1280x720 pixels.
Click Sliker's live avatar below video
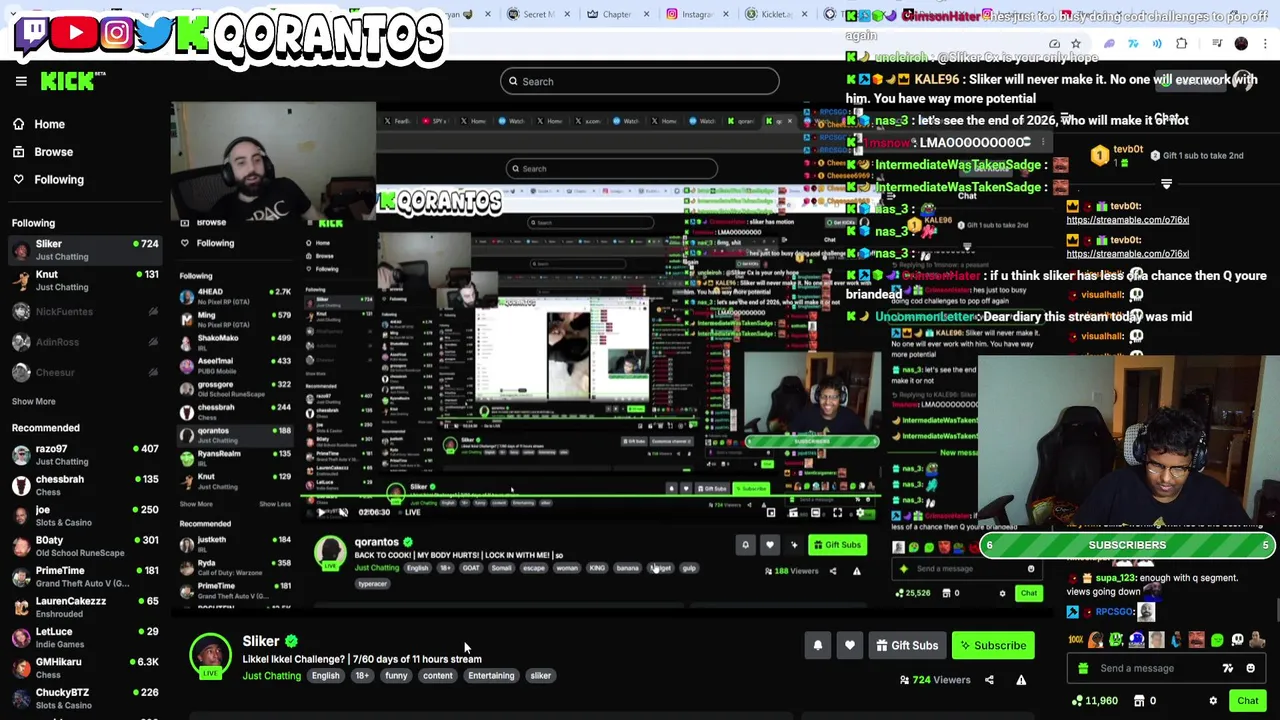pyautogui.click(x=210, y=656)
